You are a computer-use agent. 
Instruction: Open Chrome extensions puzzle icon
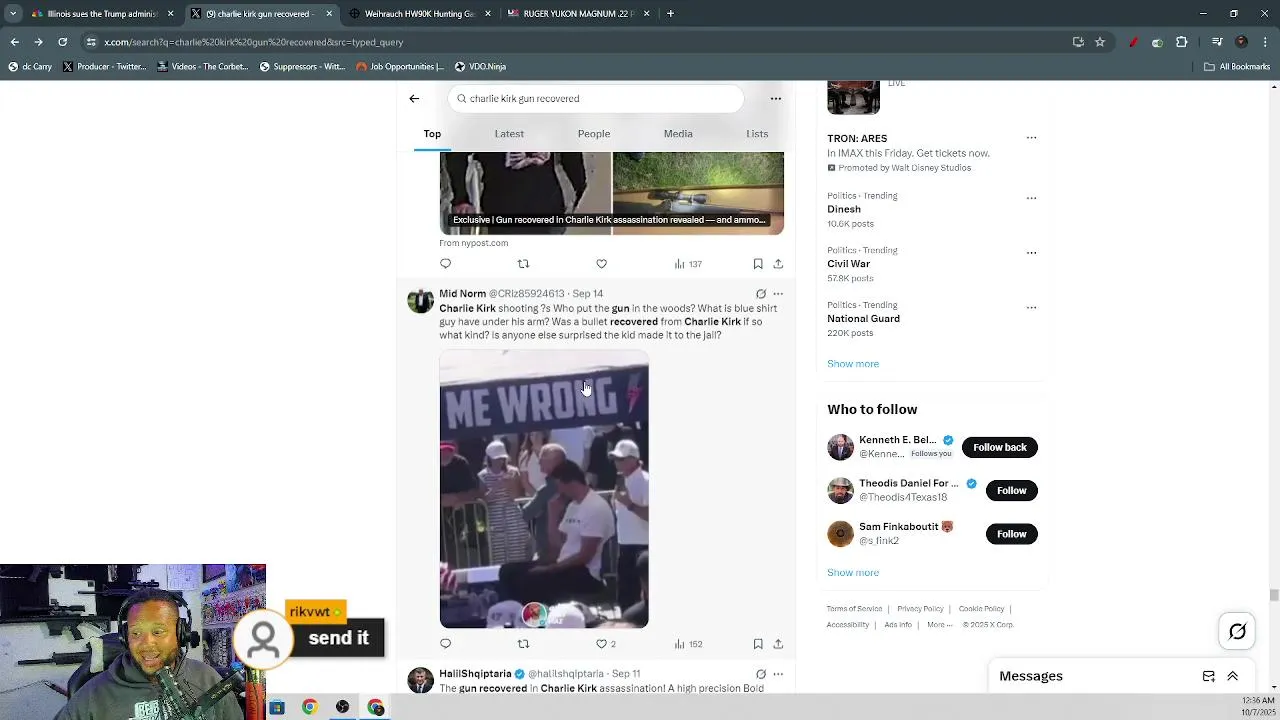(1182, 42)
